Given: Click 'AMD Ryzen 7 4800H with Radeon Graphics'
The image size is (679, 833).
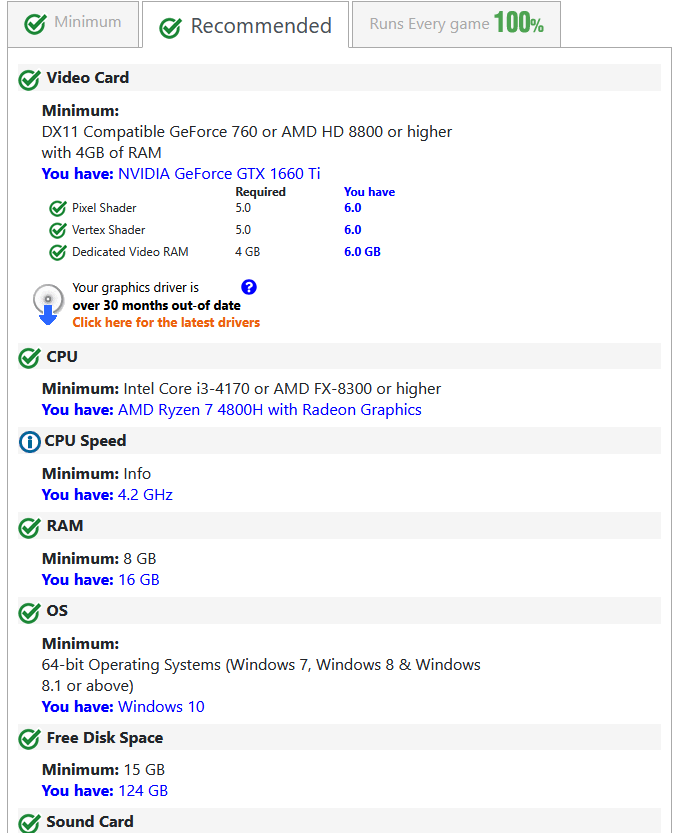Looking at the screenshot, I should point(269,410).
